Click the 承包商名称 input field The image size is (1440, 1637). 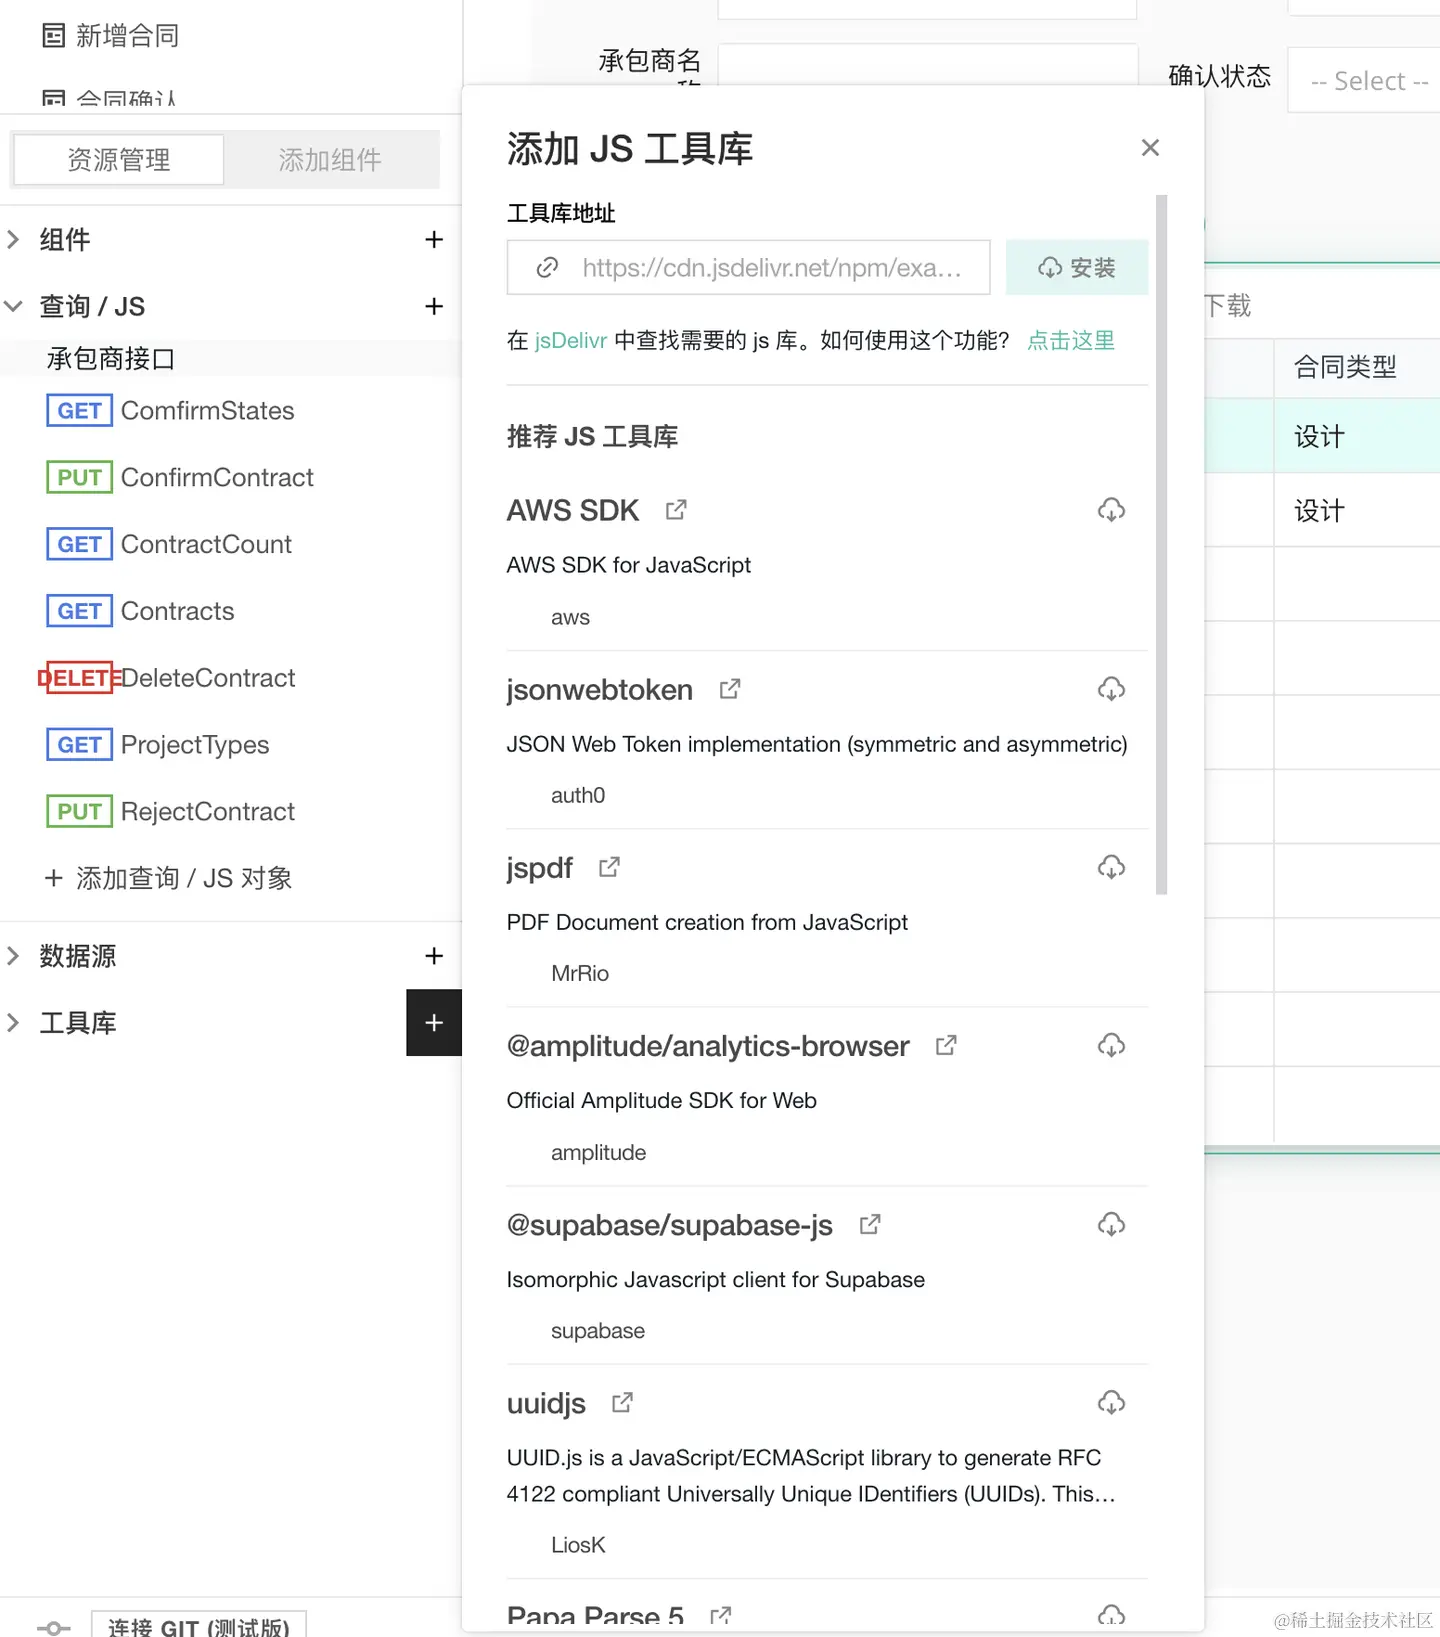(x=928, y=64)
